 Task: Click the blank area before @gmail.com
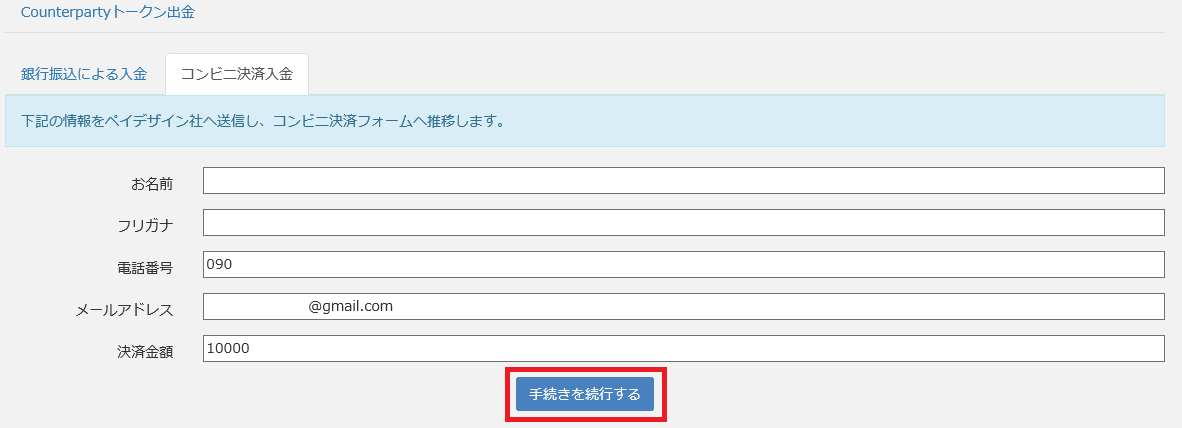point(255,306)
